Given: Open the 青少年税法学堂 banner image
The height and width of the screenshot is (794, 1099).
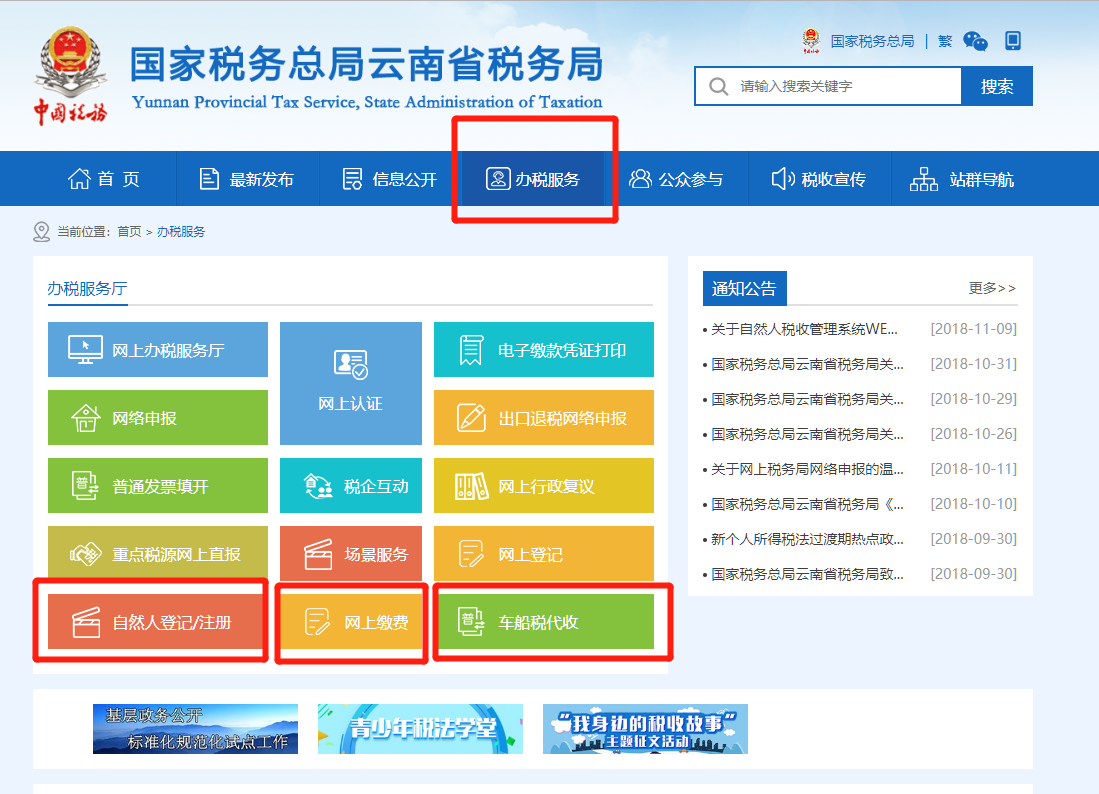Looking at the screenshot, I should (x=421, y=729).
